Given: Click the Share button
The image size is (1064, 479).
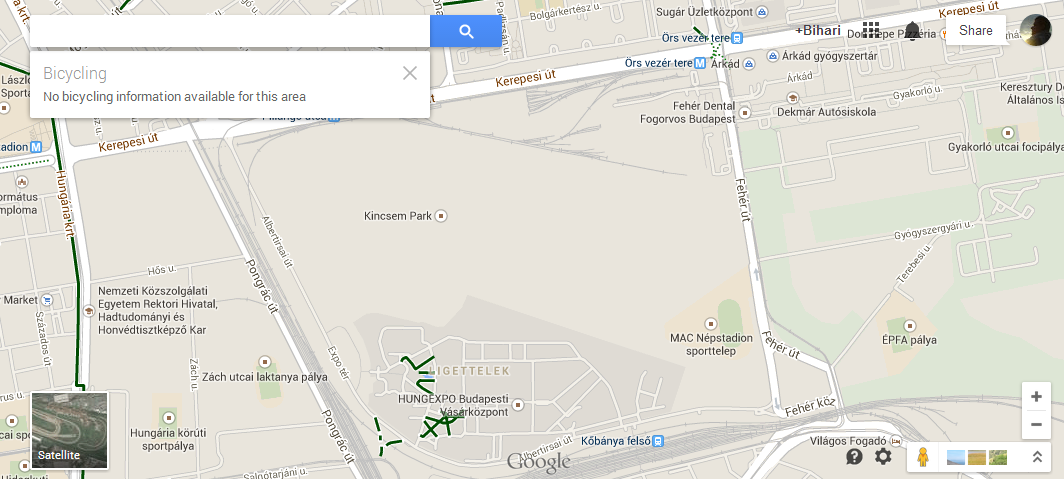Looking at the screenshot, I should [x=976, y=31].
